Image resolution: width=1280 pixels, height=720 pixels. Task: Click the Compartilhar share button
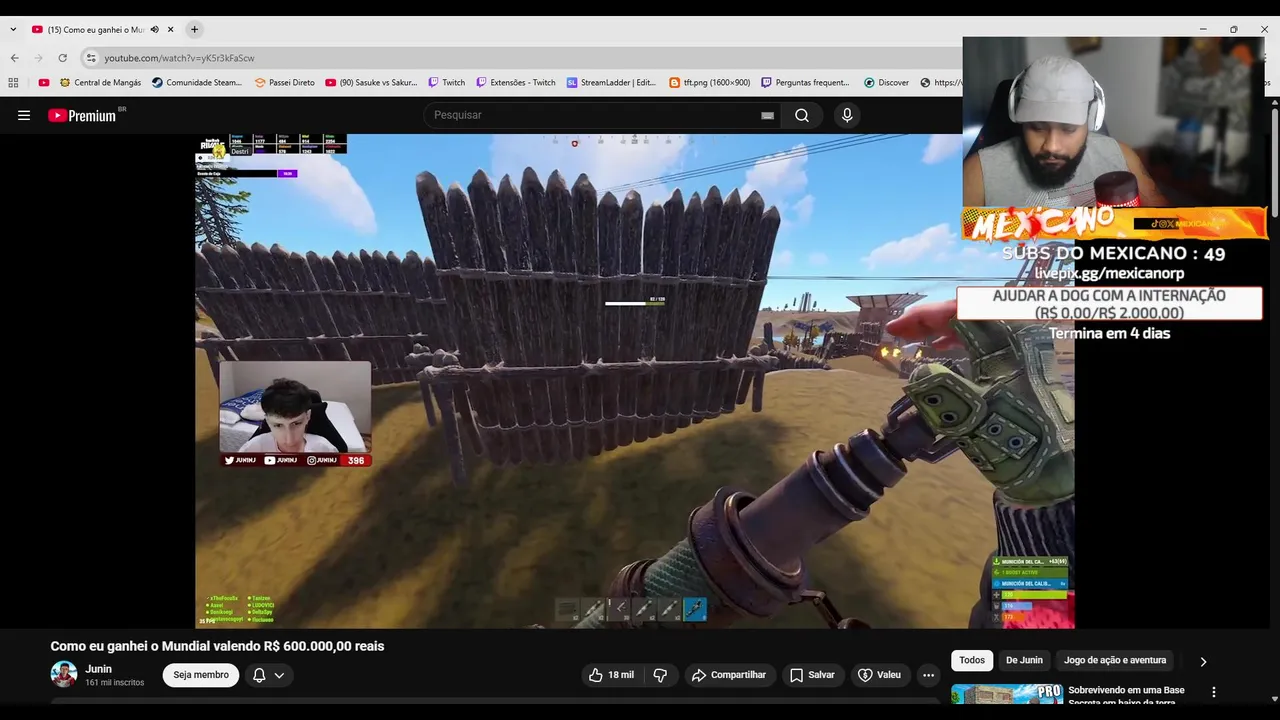pos(729,675)
